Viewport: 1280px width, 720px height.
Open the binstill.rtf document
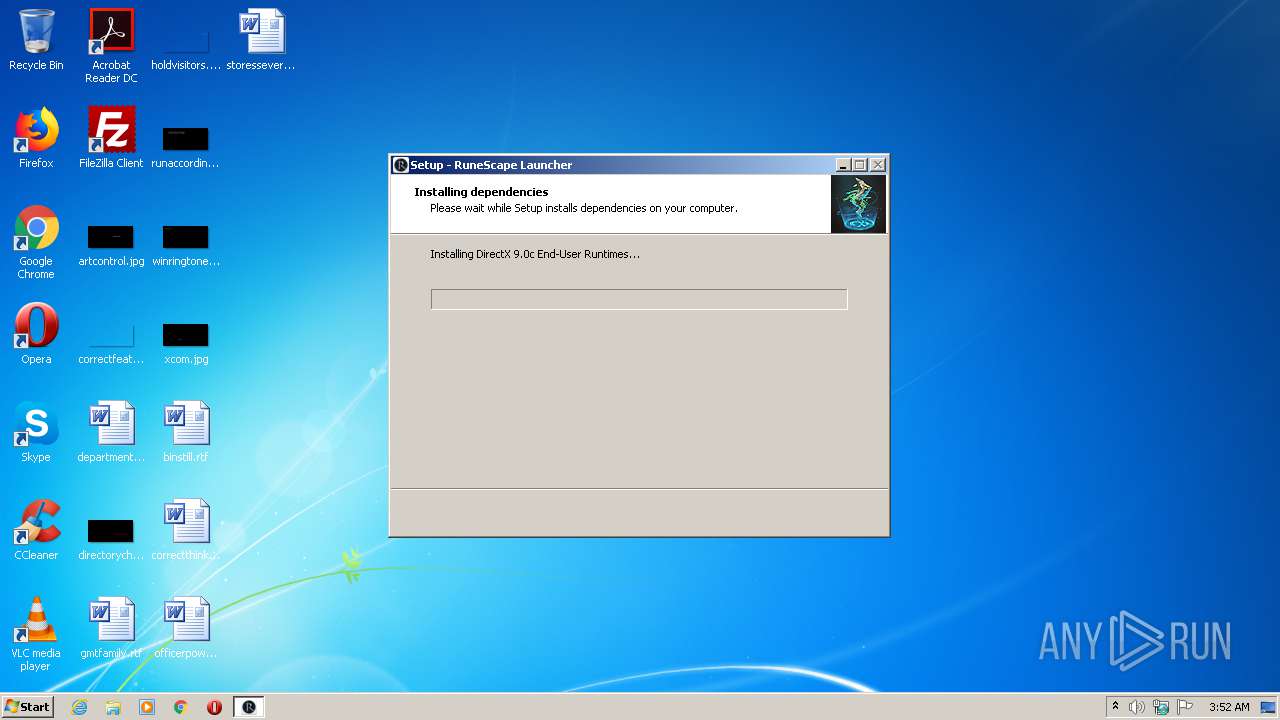click(186, 432)
